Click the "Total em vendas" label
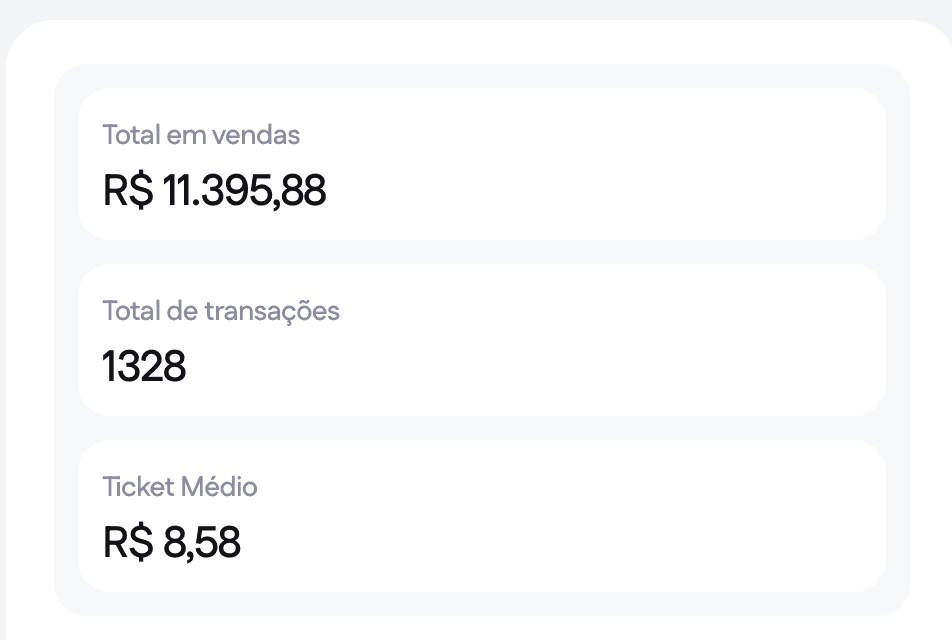 point(201,135)
